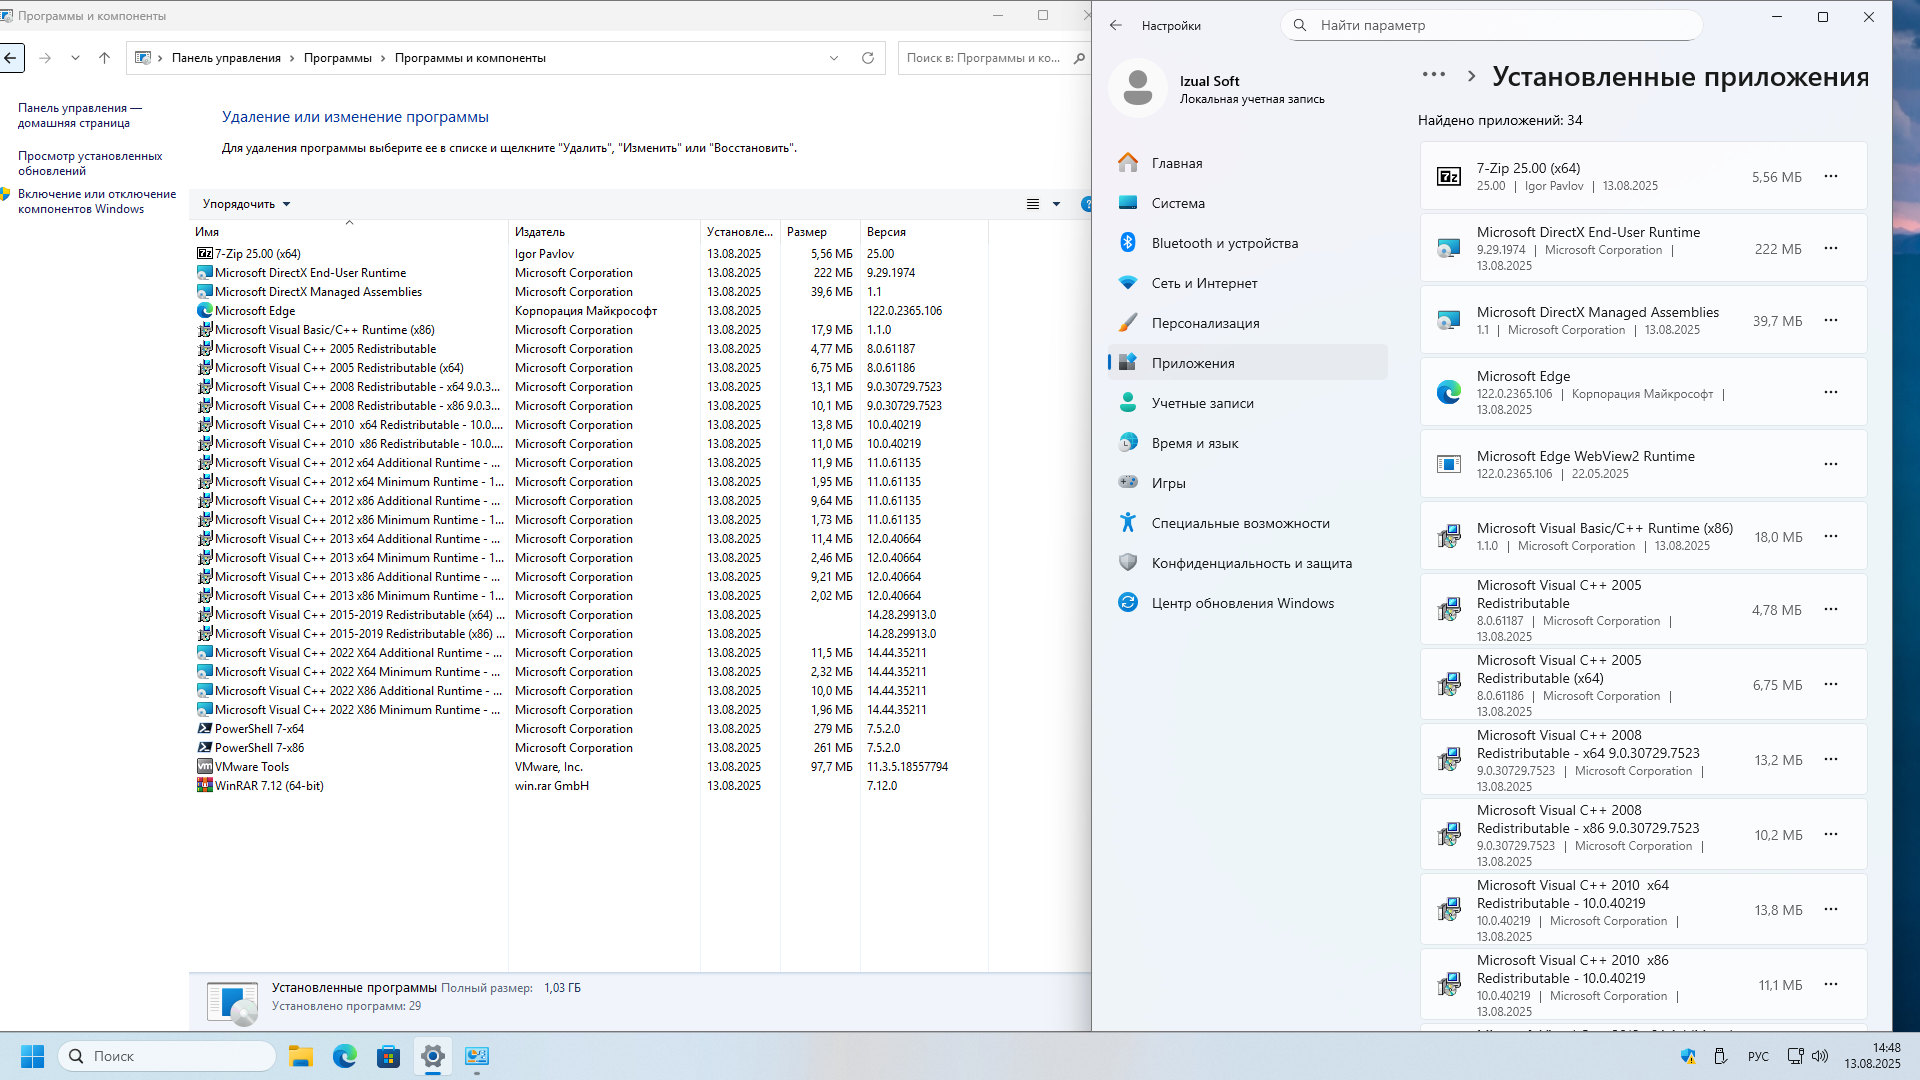
Task: Click the Microsoft Edge icon in Settings list
Action: pyautogui.click(x=1449, y=393)
